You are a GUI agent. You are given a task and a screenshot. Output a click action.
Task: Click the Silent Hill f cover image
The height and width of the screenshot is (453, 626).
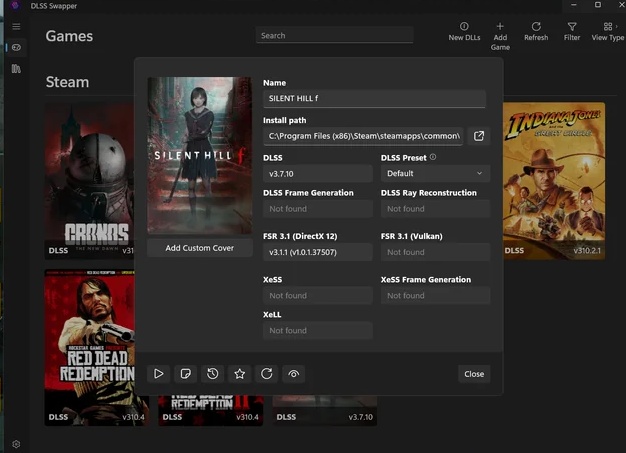pyautogui.click(x=200, y=155)
